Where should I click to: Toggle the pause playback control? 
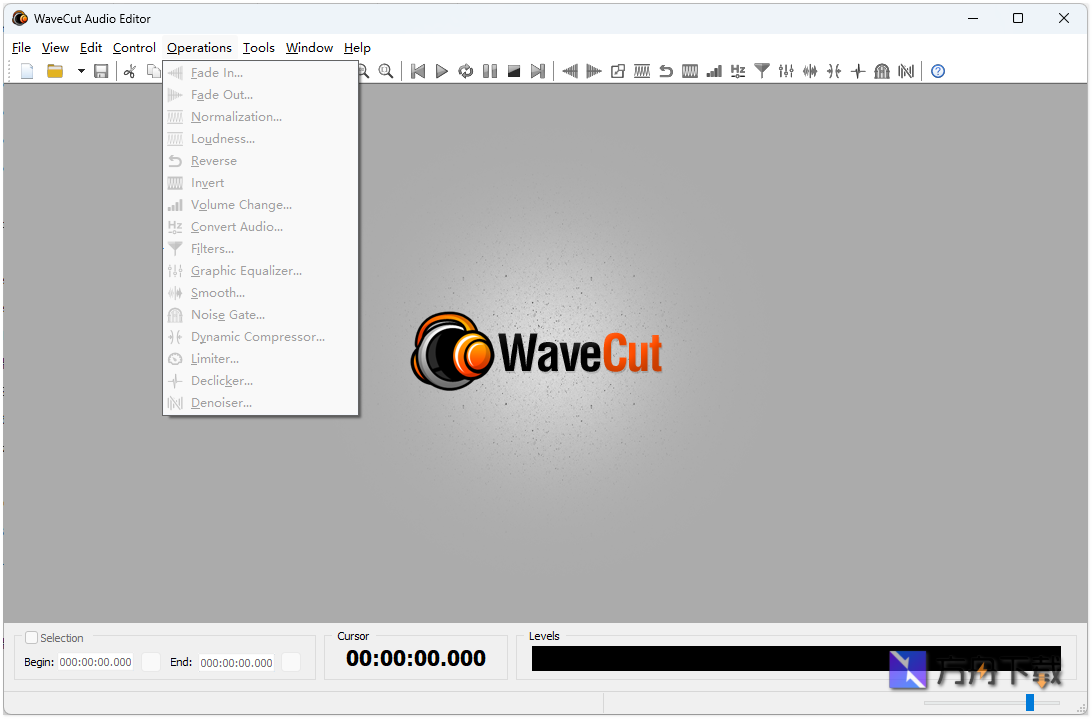[490, 71]
